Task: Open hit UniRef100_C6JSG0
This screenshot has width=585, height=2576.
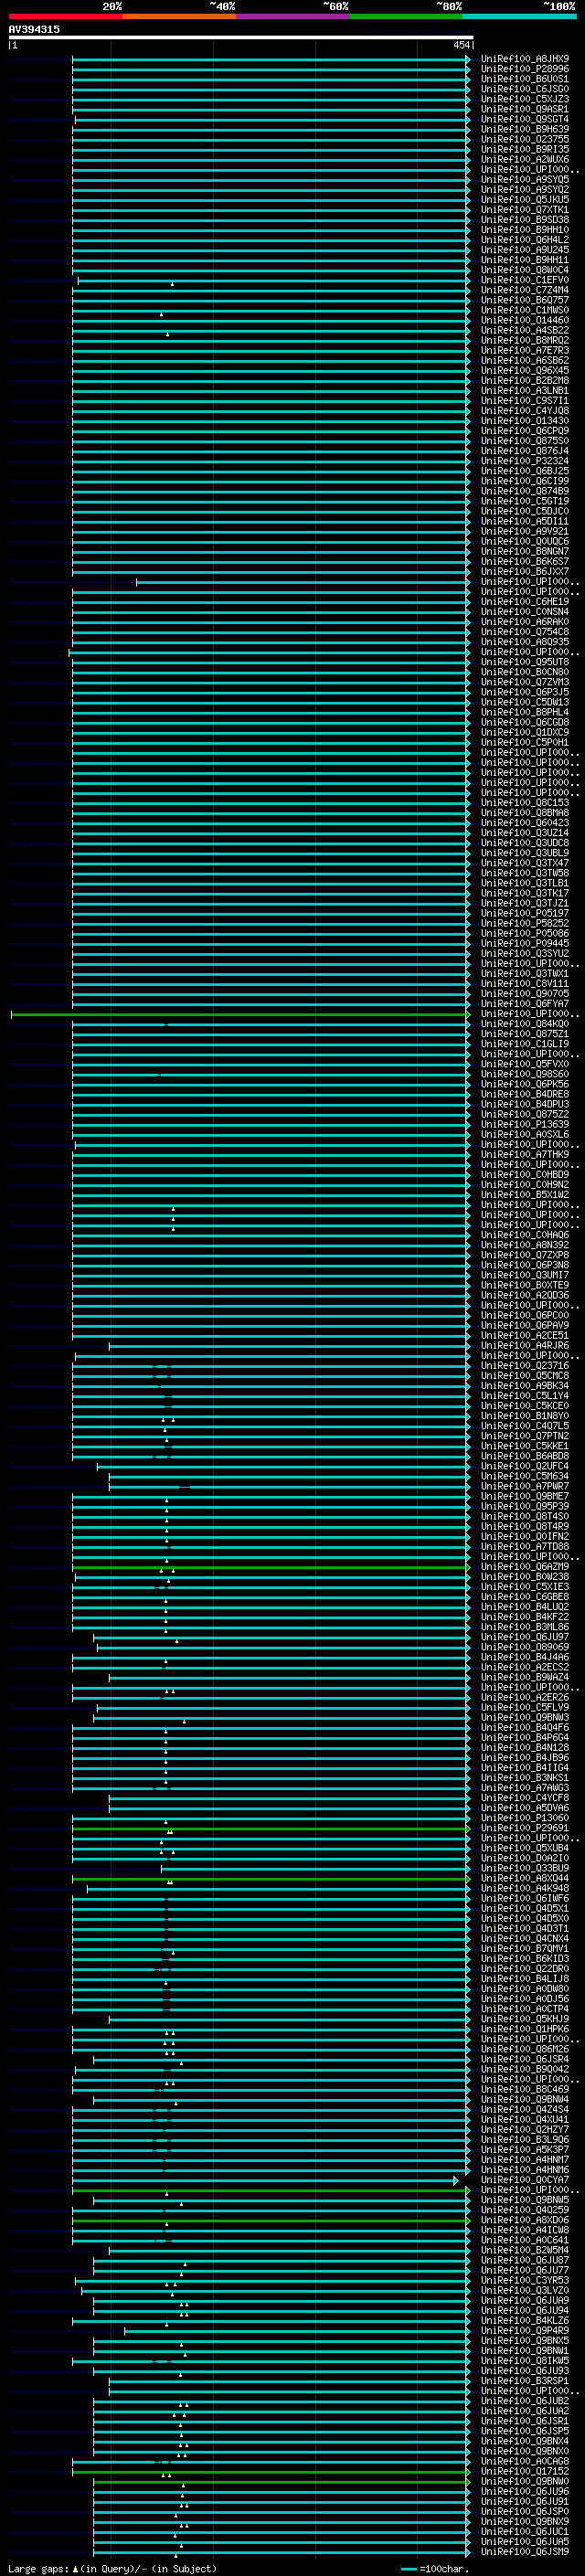Action: pyautogui.click(x=525, y=89)
